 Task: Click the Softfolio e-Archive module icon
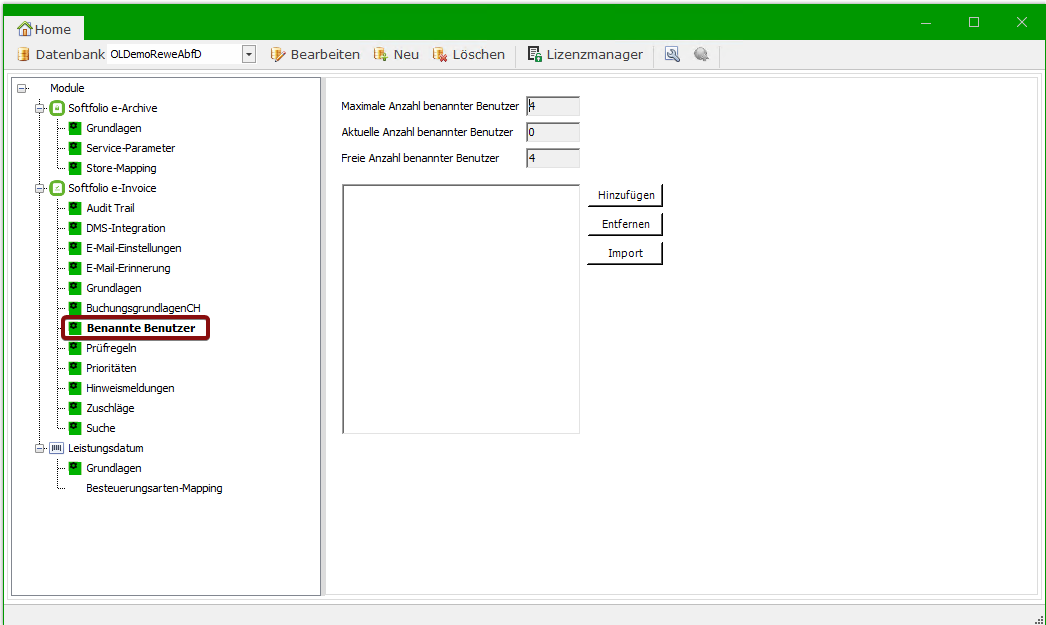[57, 108]
